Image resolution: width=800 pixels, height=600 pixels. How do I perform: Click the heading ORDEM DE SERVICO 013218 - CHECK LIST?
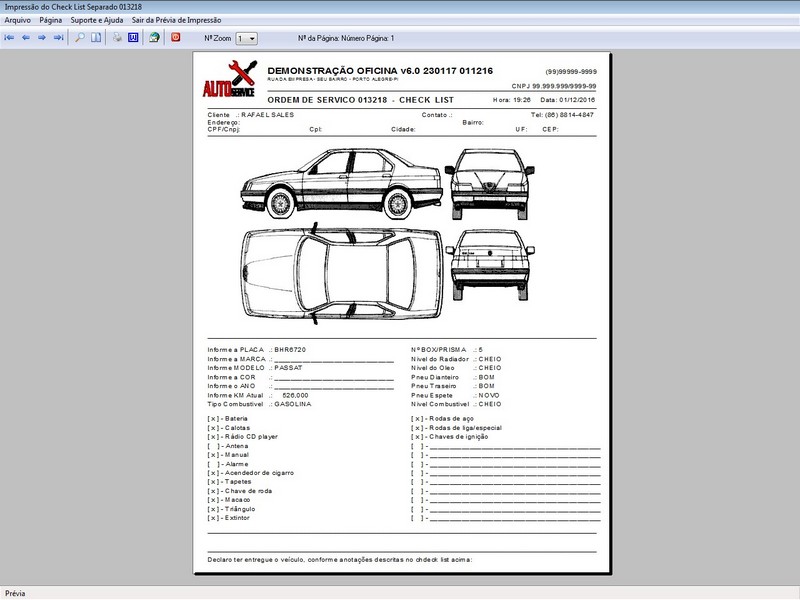tap(360, 100)
